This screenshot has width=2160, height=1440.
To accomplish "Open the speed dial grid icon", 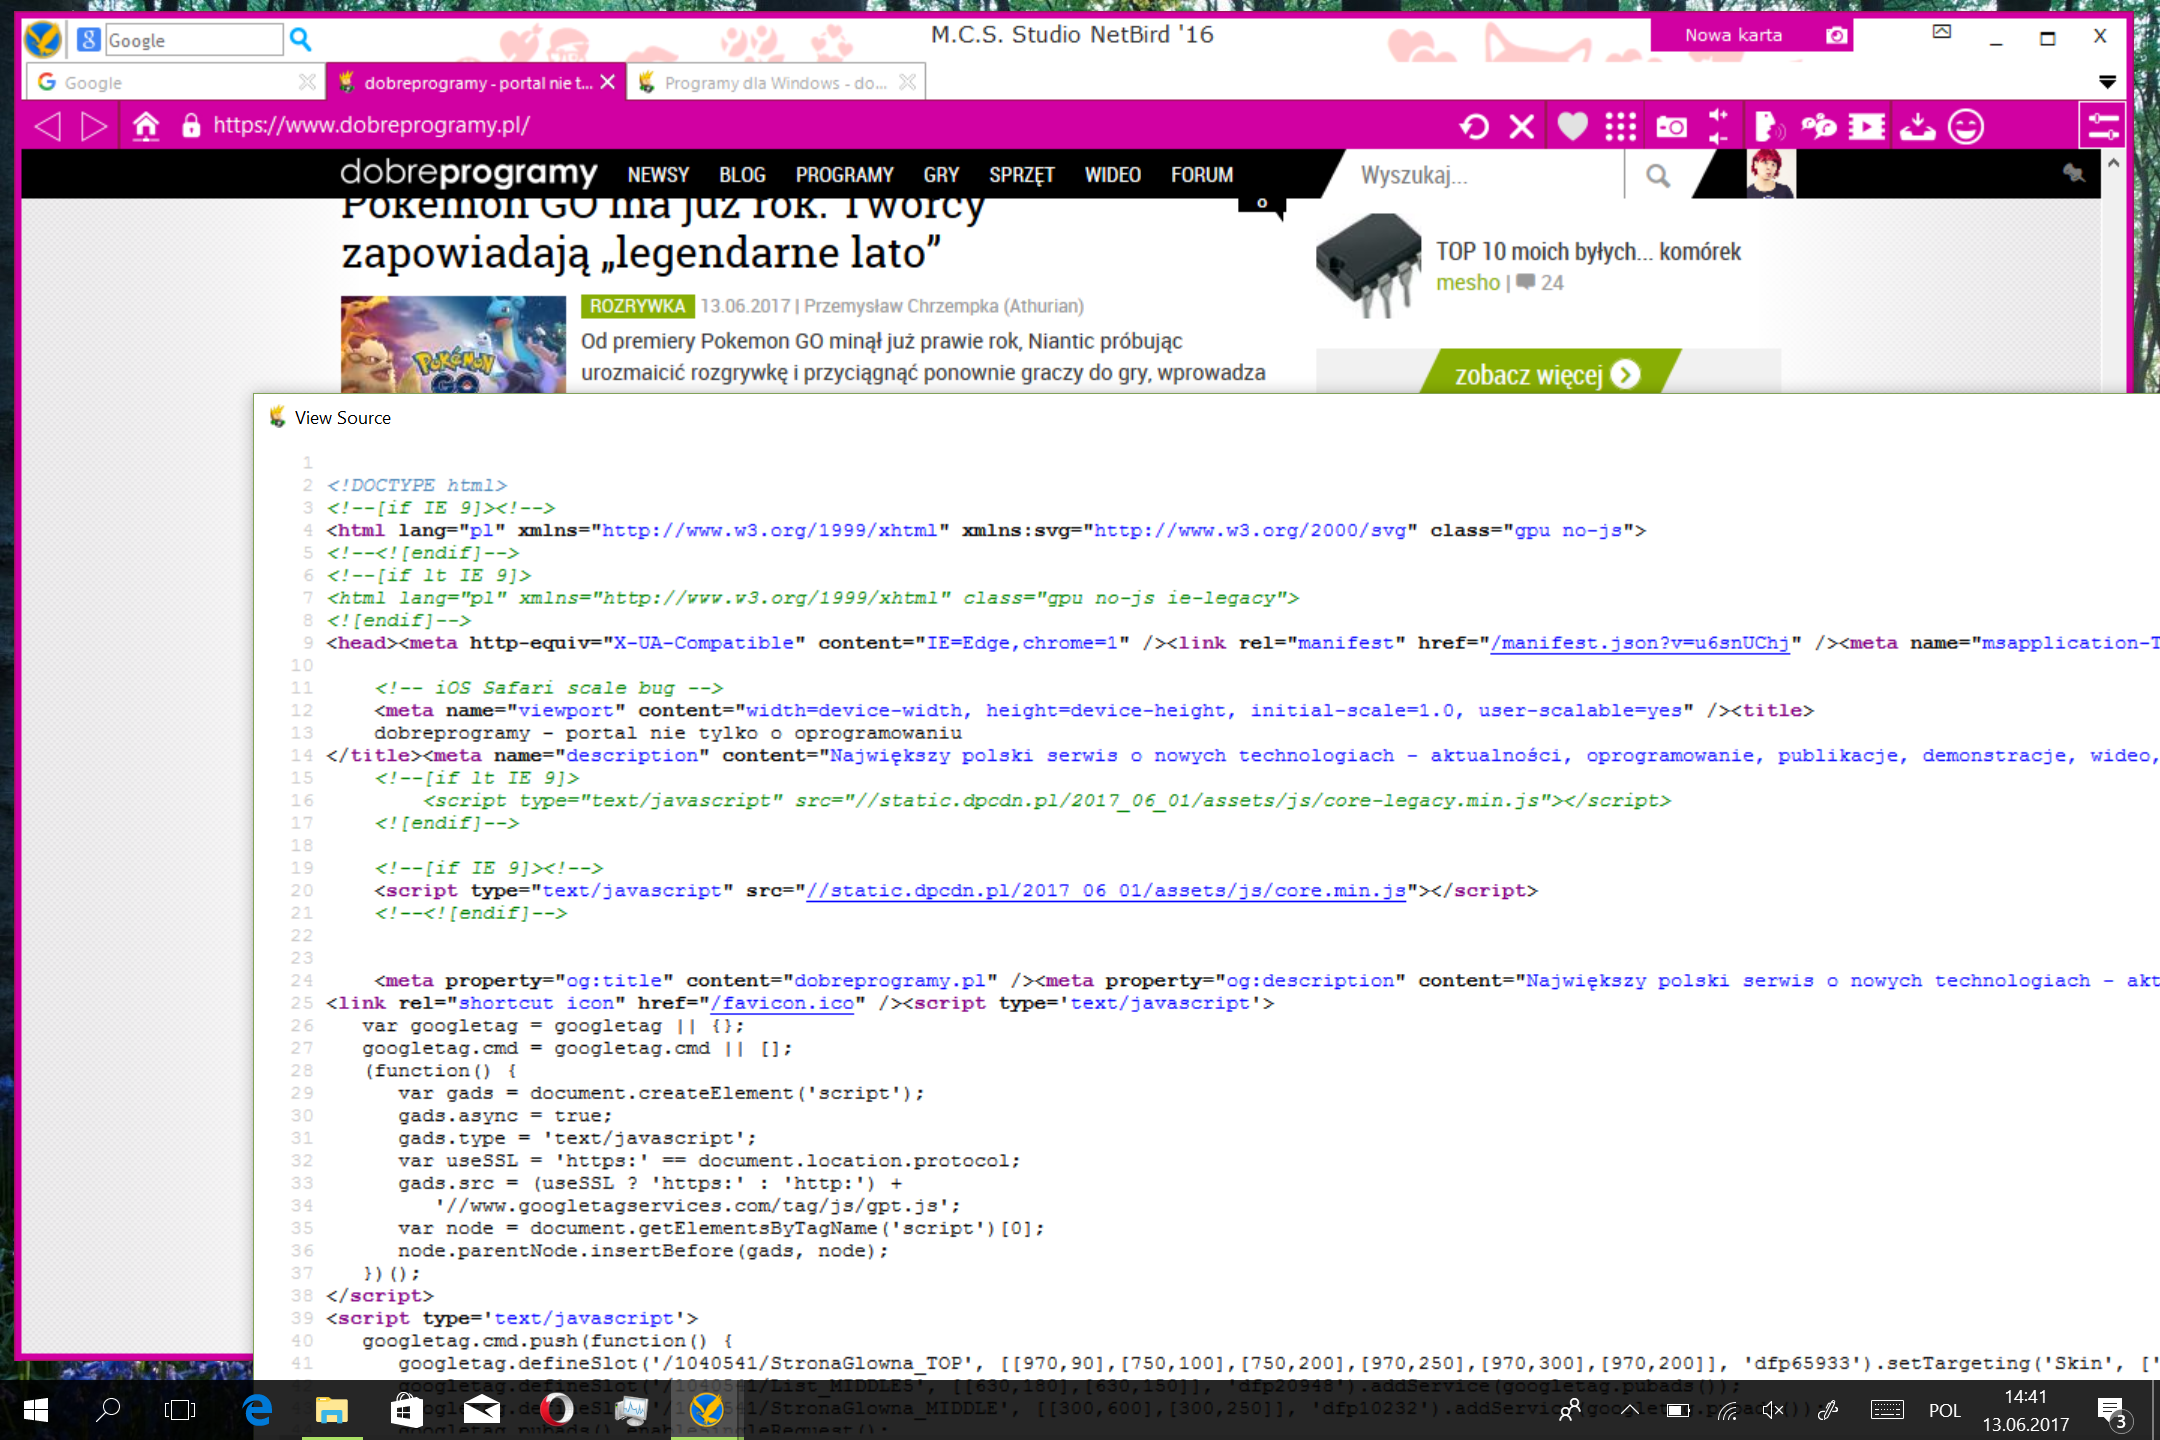I will (1620, 127).
